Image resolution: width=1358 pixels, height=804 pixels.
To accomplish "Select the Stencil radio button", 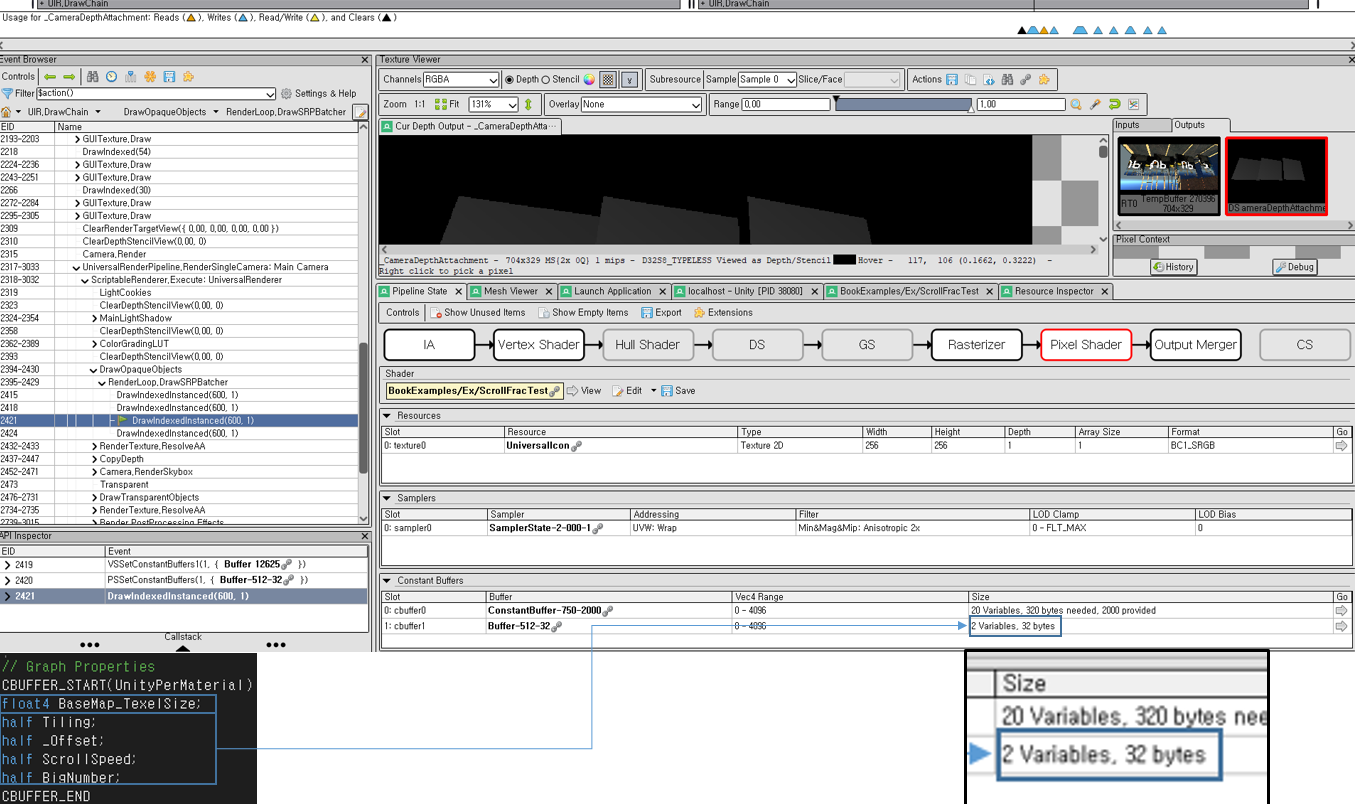I will pos(546,80).
